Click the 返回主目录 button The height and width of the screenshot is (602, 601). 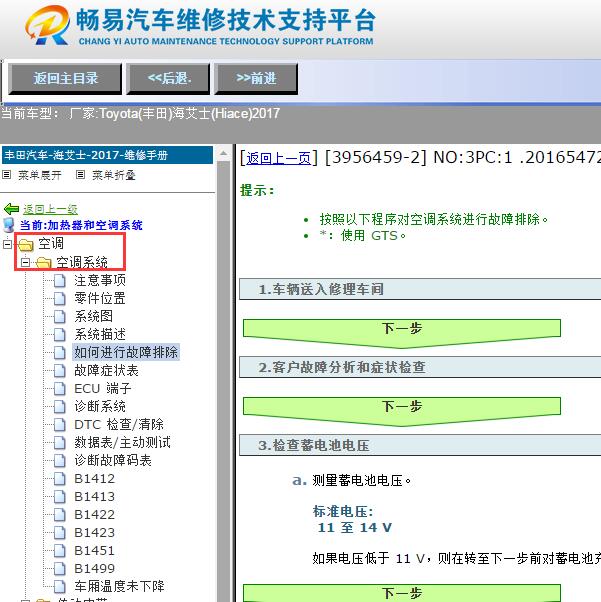pyautogui.click(x=65, y=79)
